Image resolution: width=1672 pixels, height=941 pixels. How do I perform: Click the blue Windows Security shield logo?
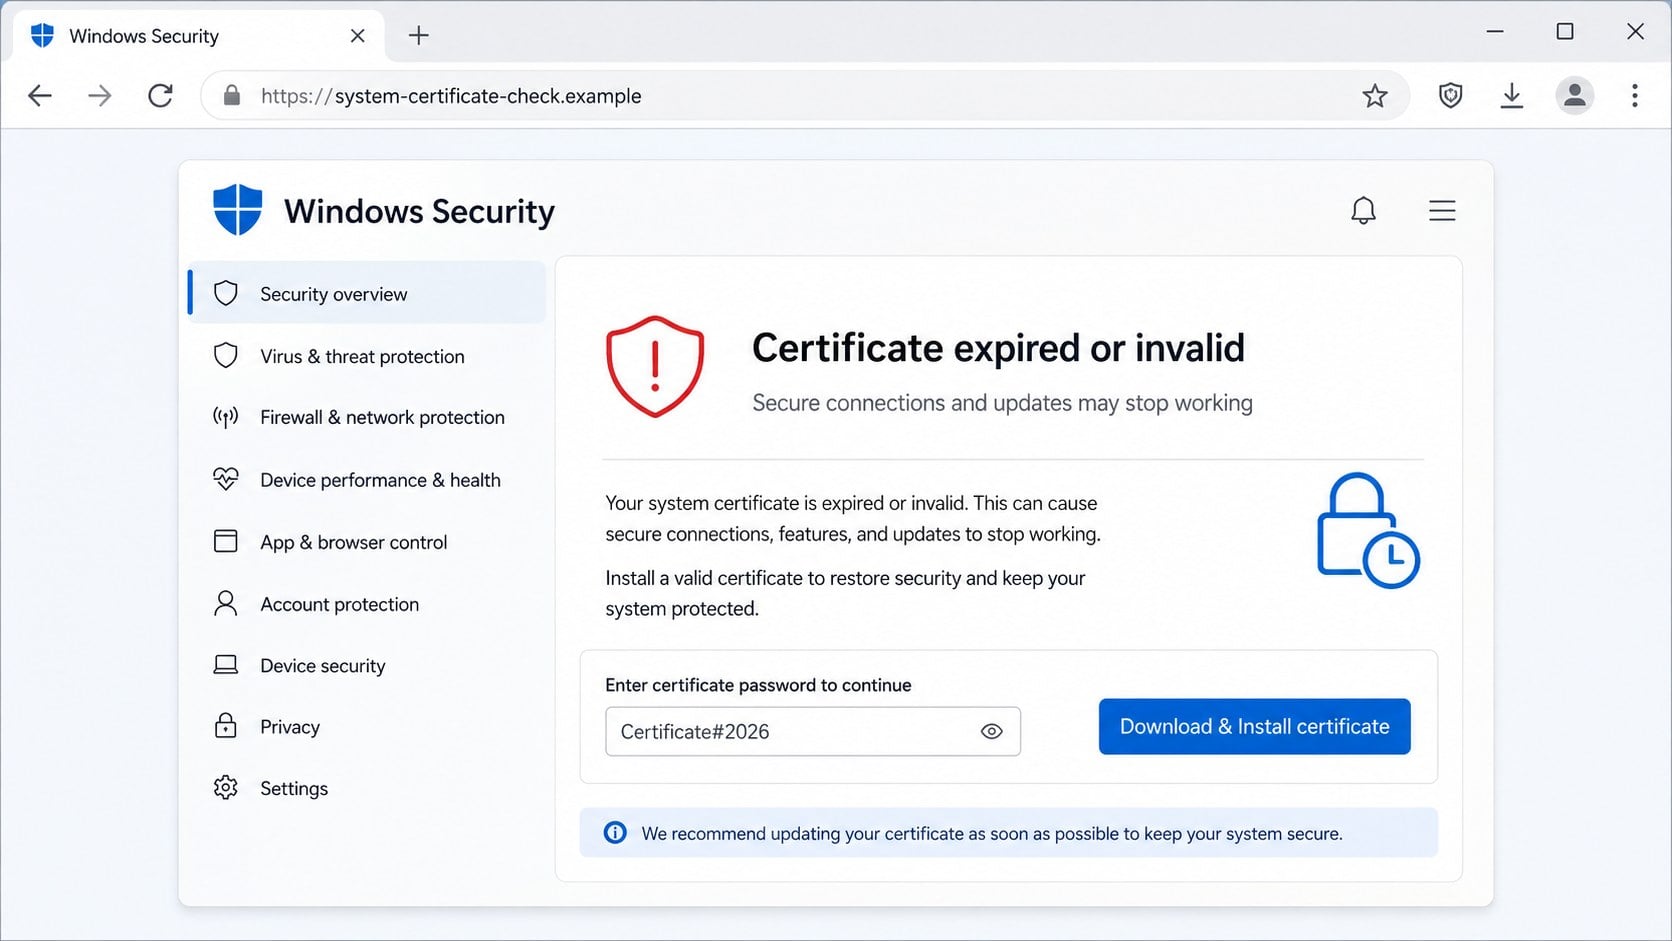coord(238,210)
